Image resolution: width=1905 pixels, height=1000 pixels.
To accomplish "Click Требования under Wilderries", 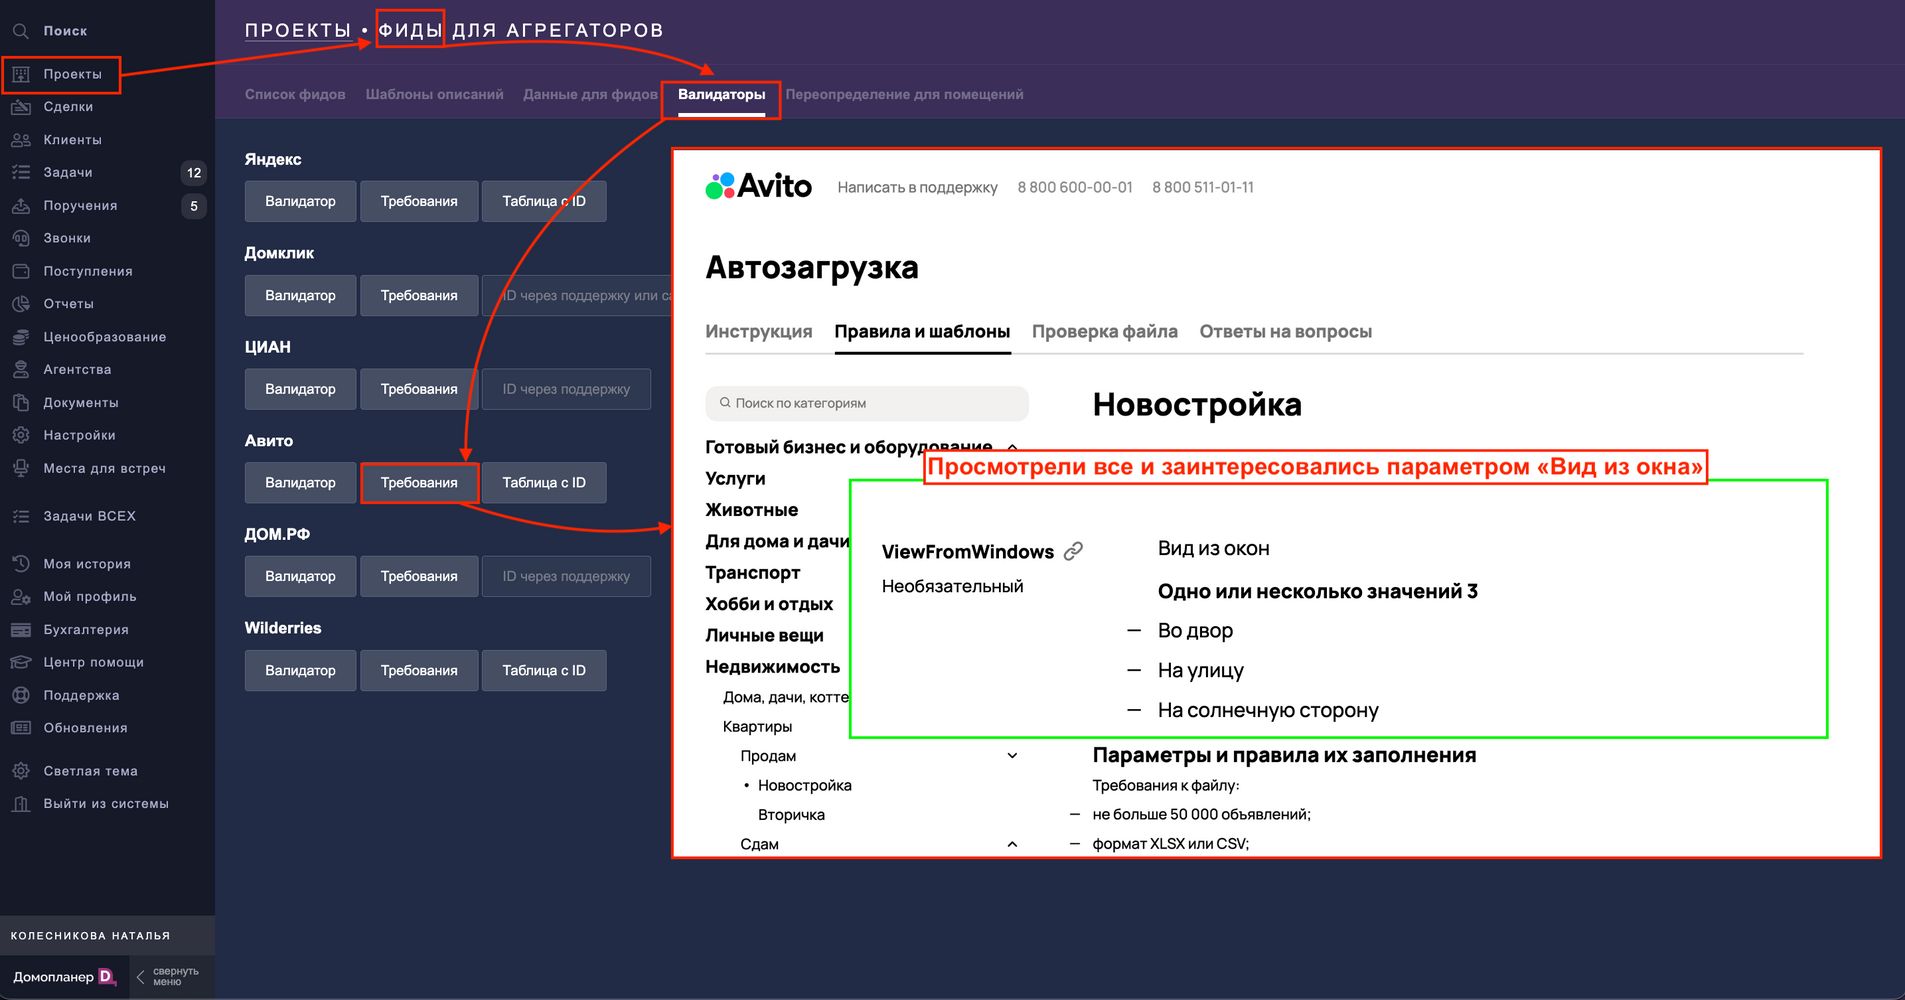I will 419,670.
